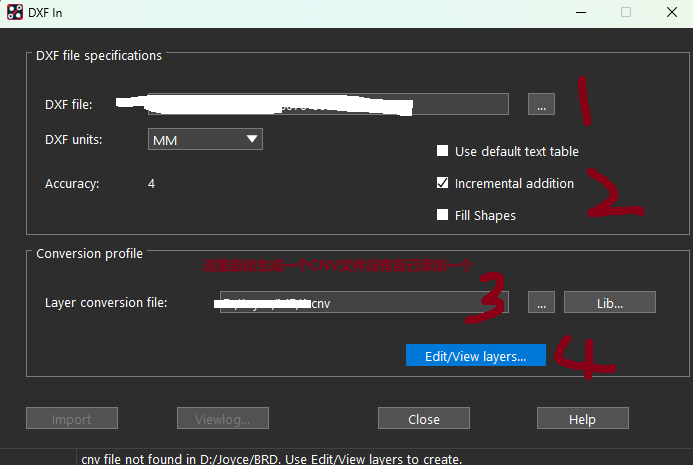693x465 pixels.
Task: Click the Close button
Action: pos(423,418)
